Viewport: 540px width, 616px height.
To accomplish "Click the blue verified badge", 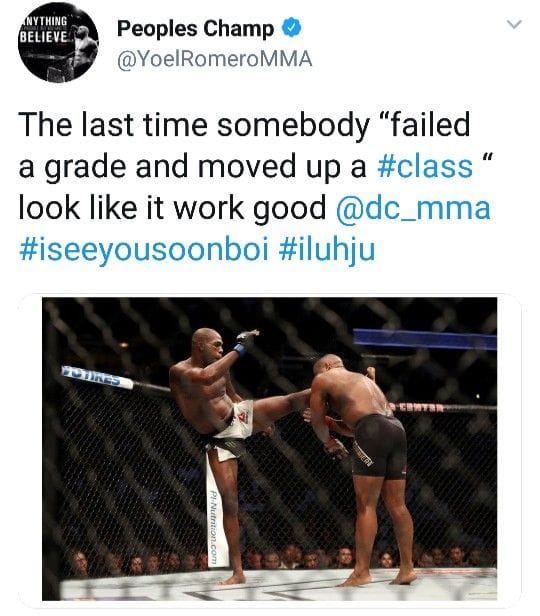I will click(291, 28).
